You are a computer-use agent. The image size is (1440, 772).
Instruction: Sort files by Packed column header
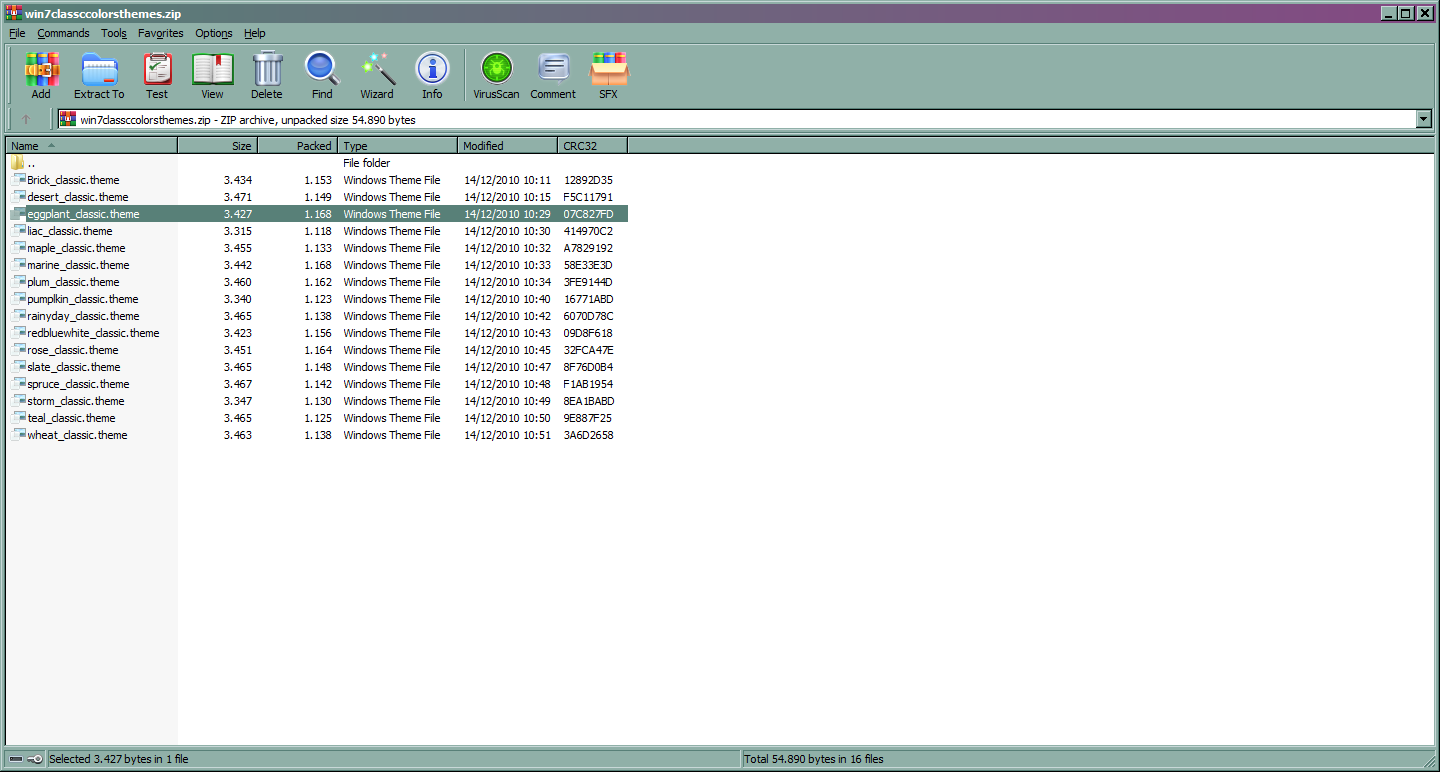[x=297, y=146]
